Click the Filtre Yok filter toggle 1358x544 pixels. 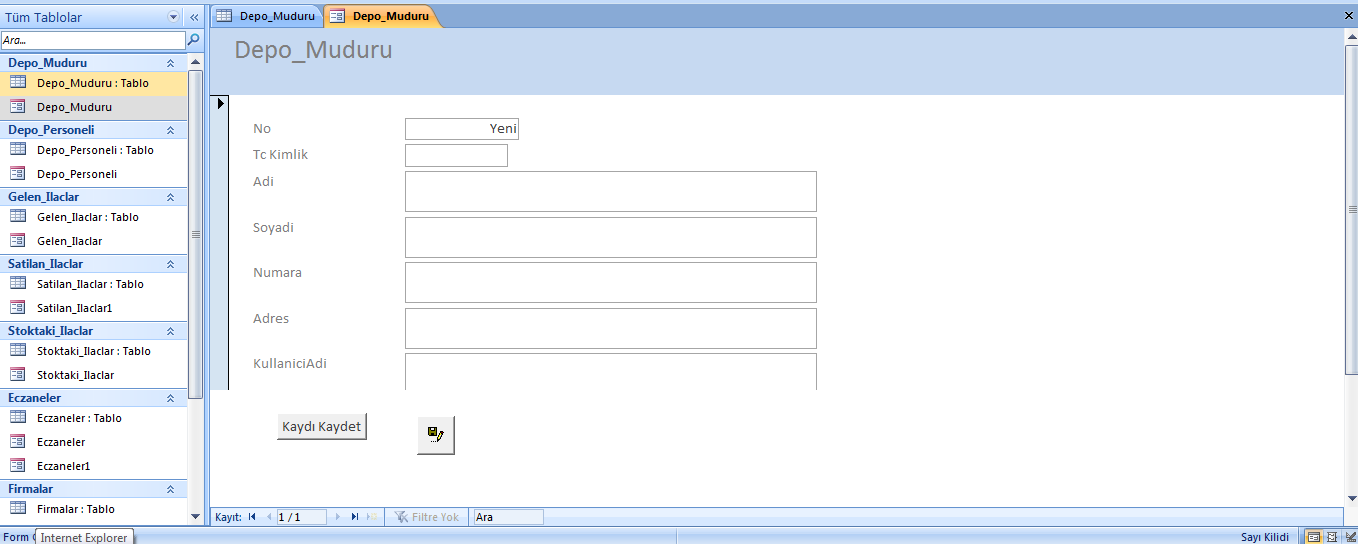point(427,517)
